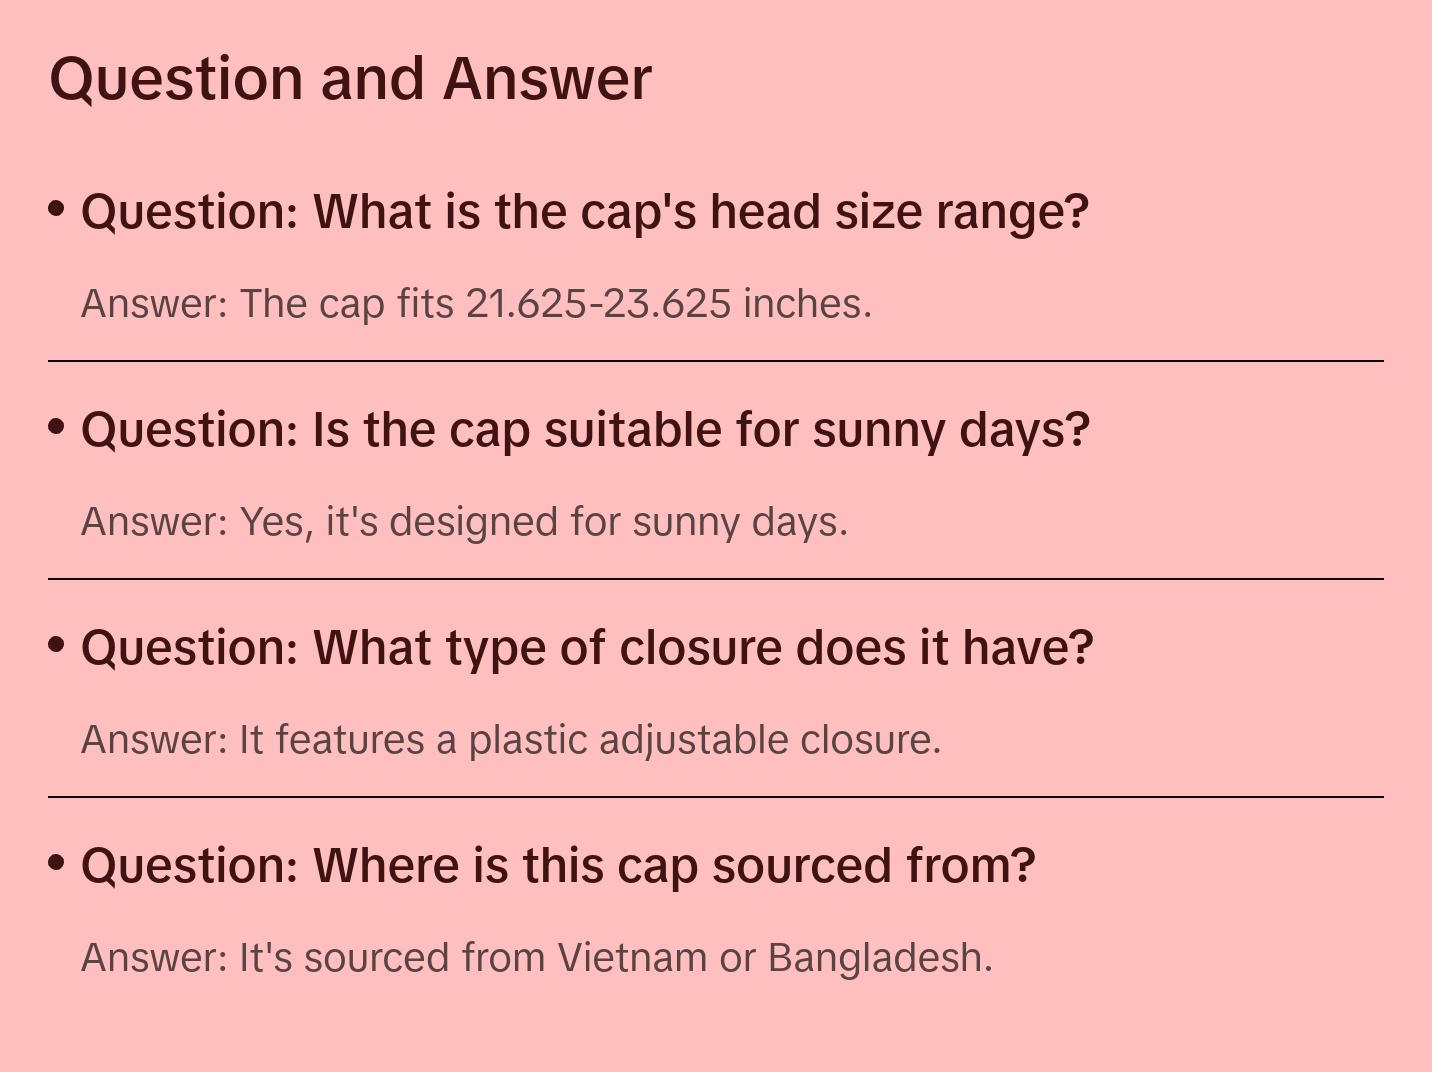Click the plastic adjustable closure answer
The height and width of the screenshot is (1072, 1432).
(x=511, y=740)
